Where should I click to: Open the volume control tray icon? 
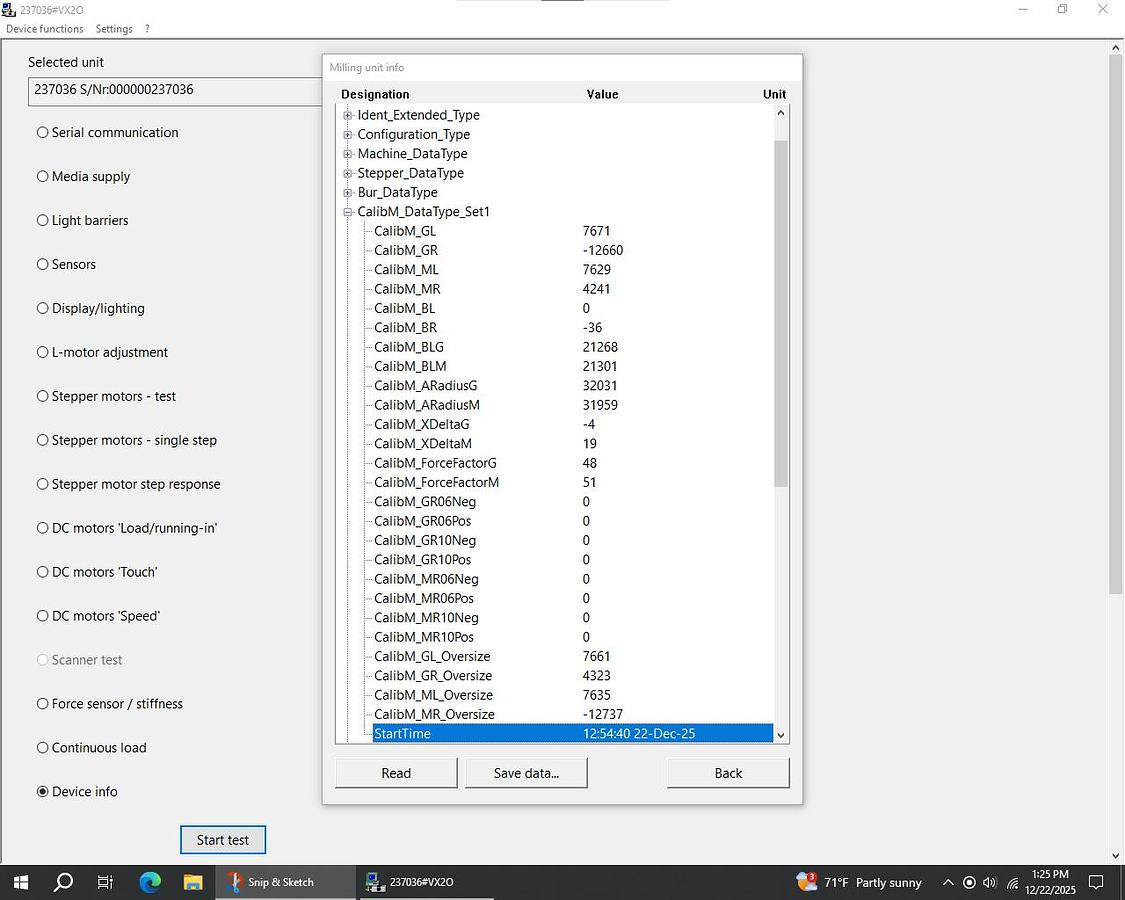(x=990, y=883)
